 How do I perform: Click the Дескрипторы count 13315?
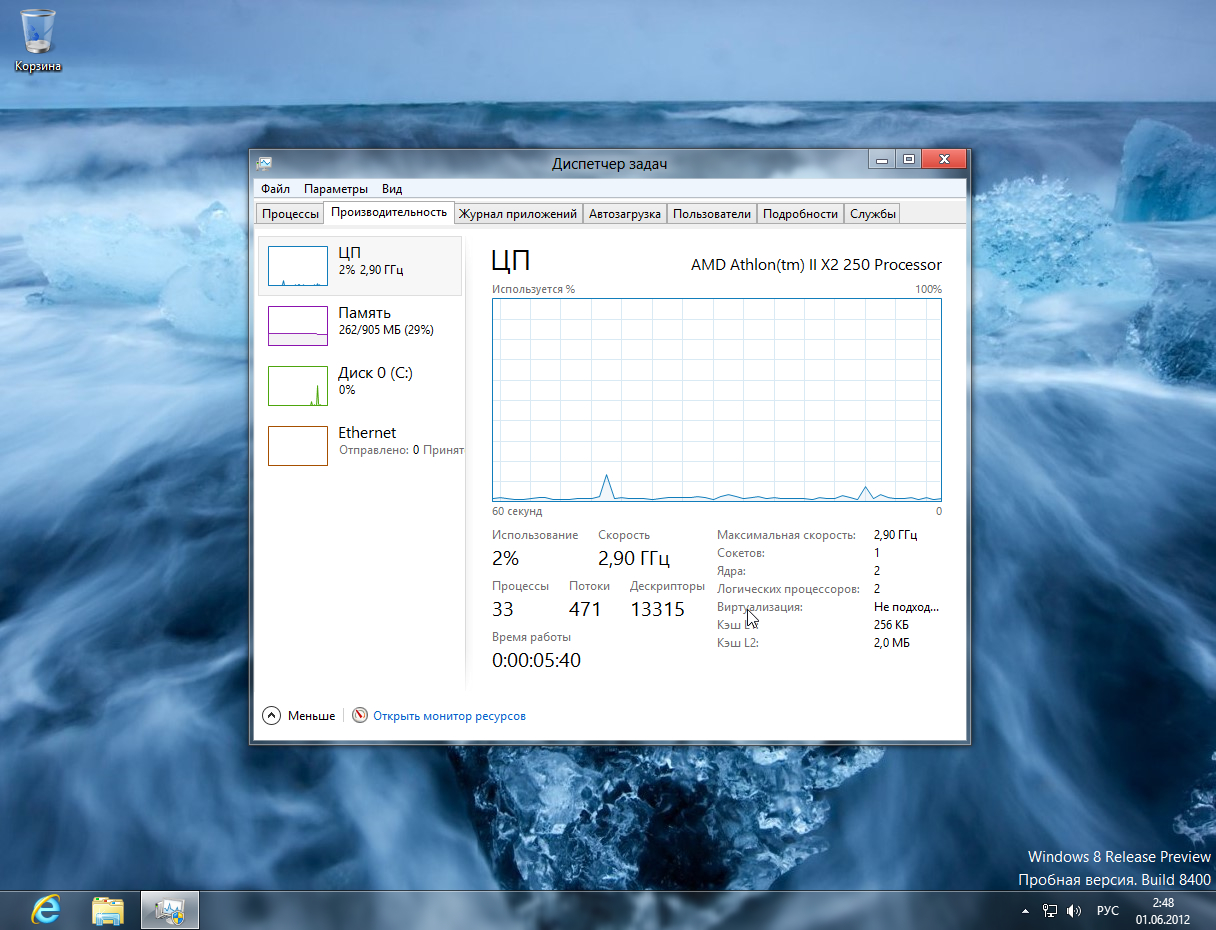pyautogui.click(x=657, y=609)
